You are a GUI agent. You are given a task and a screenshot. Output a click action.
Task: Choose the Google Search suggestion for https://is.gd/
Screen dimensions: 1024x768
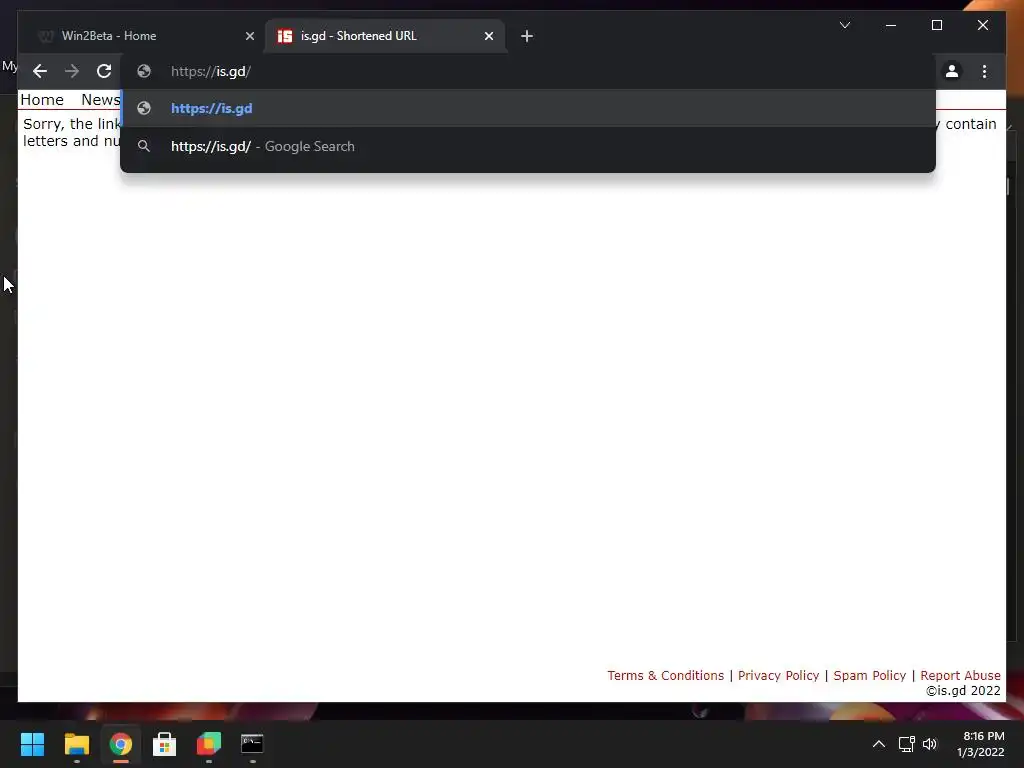[528, 146]
